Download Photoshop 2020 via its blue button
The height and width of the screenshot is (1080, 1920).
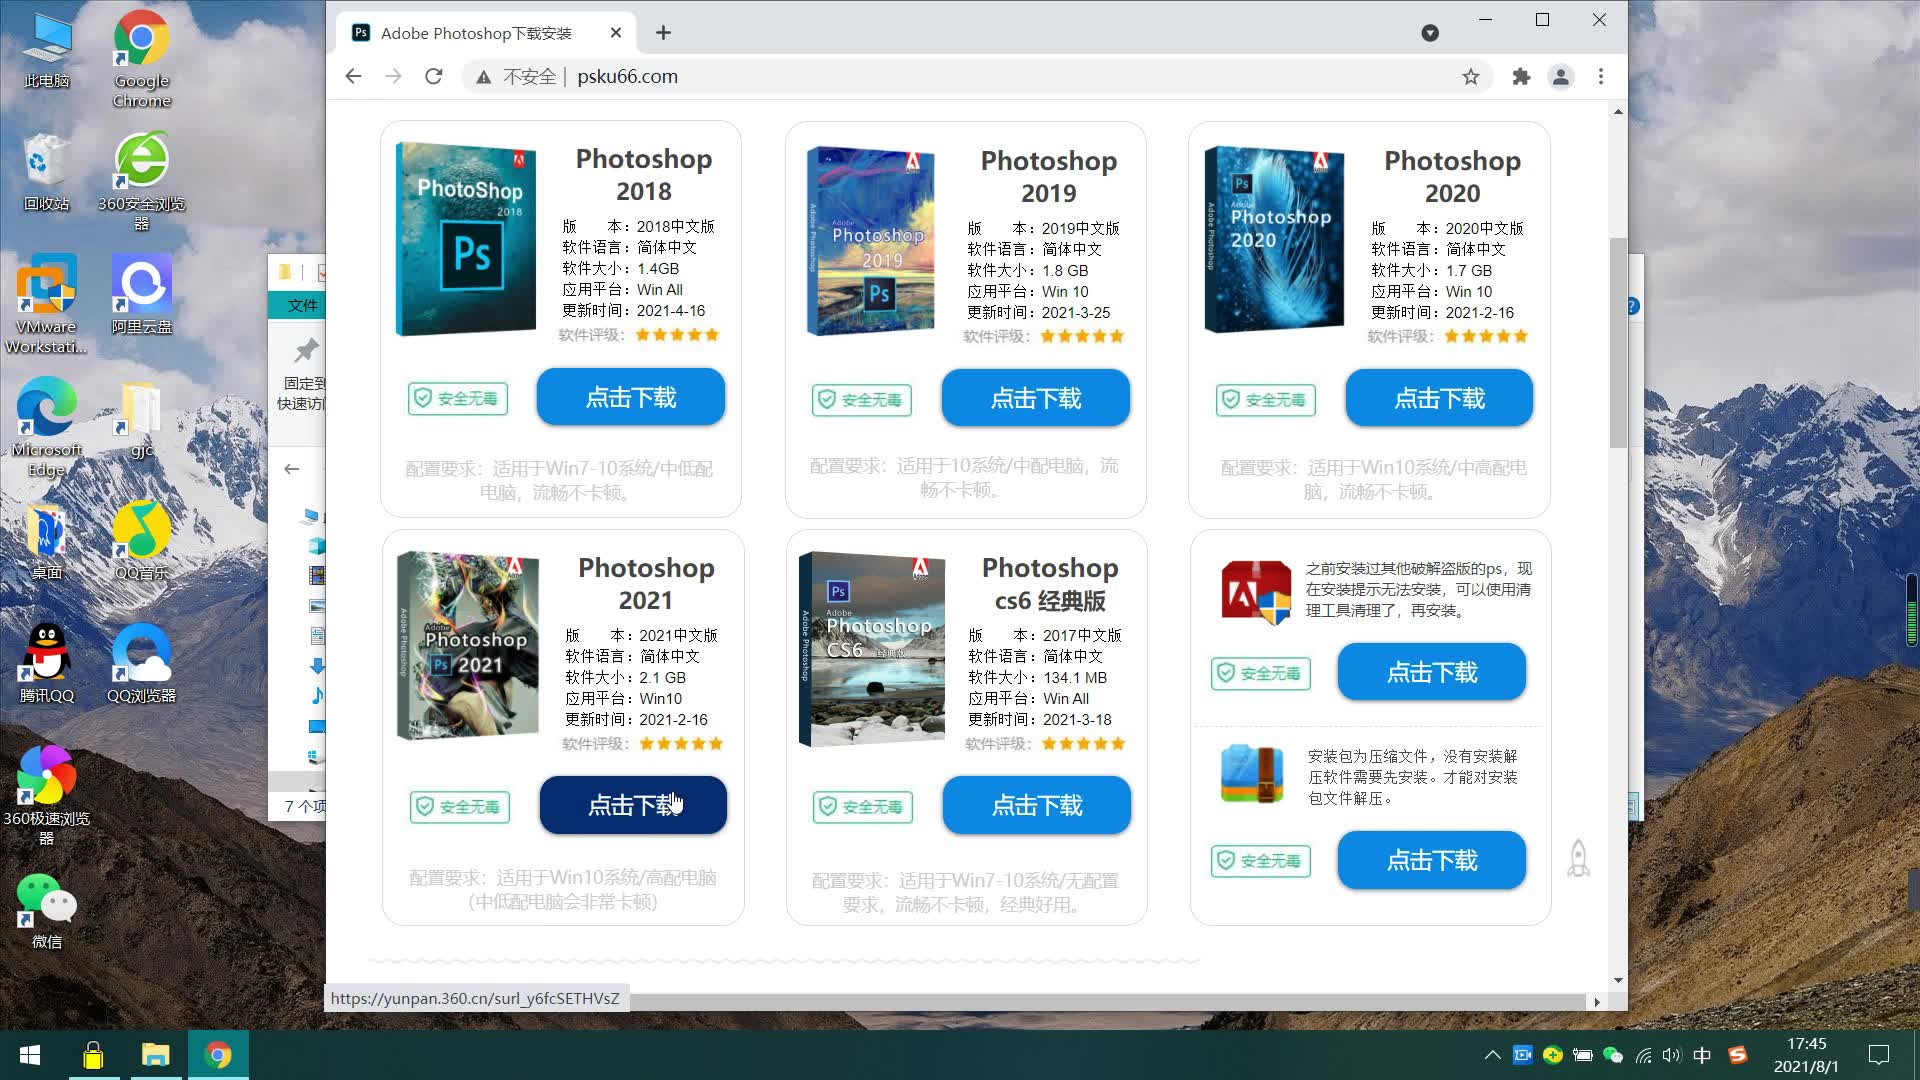(1439, 398)
